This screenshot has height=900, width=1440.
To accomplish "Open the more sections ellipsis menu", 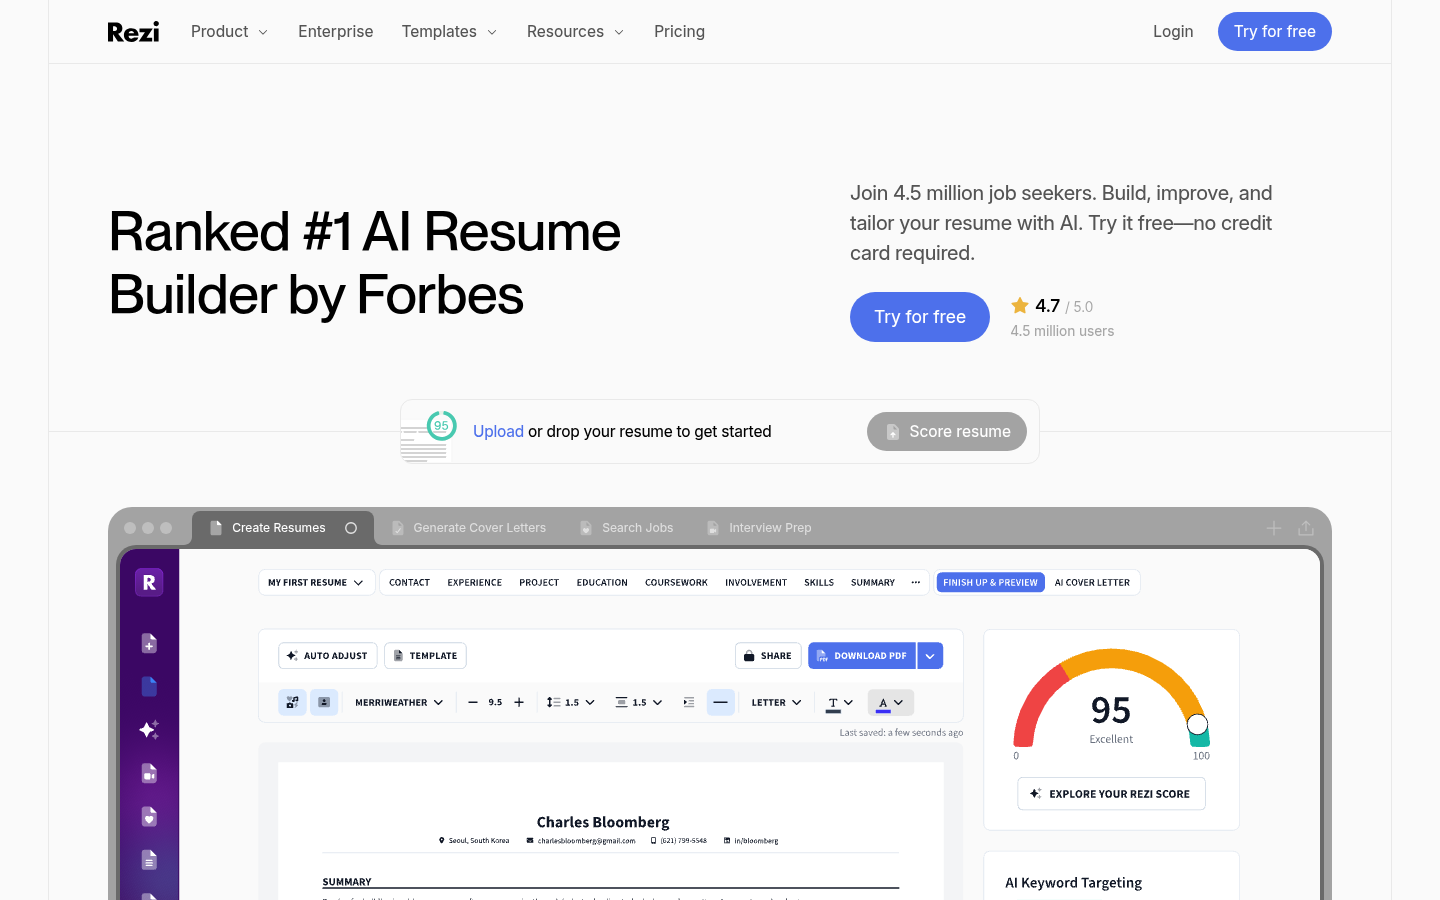I will point(916,583).
